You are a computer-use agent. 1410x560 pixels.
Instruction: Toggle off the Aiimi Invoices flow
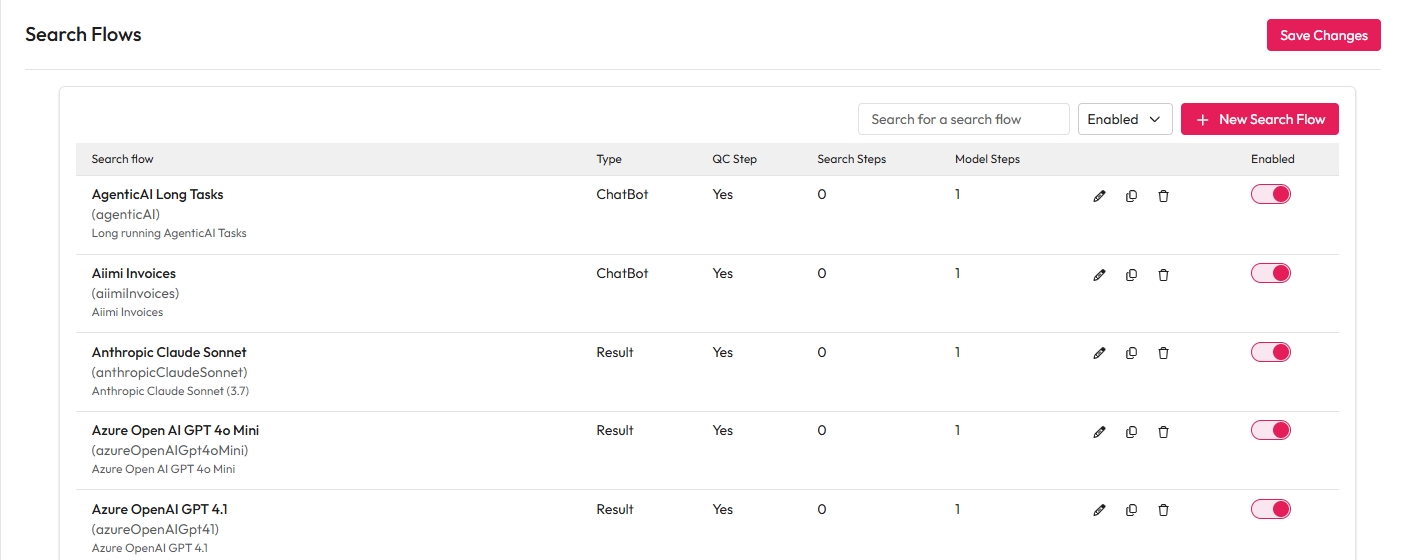pyautogui.click(x=1271, y=273)
